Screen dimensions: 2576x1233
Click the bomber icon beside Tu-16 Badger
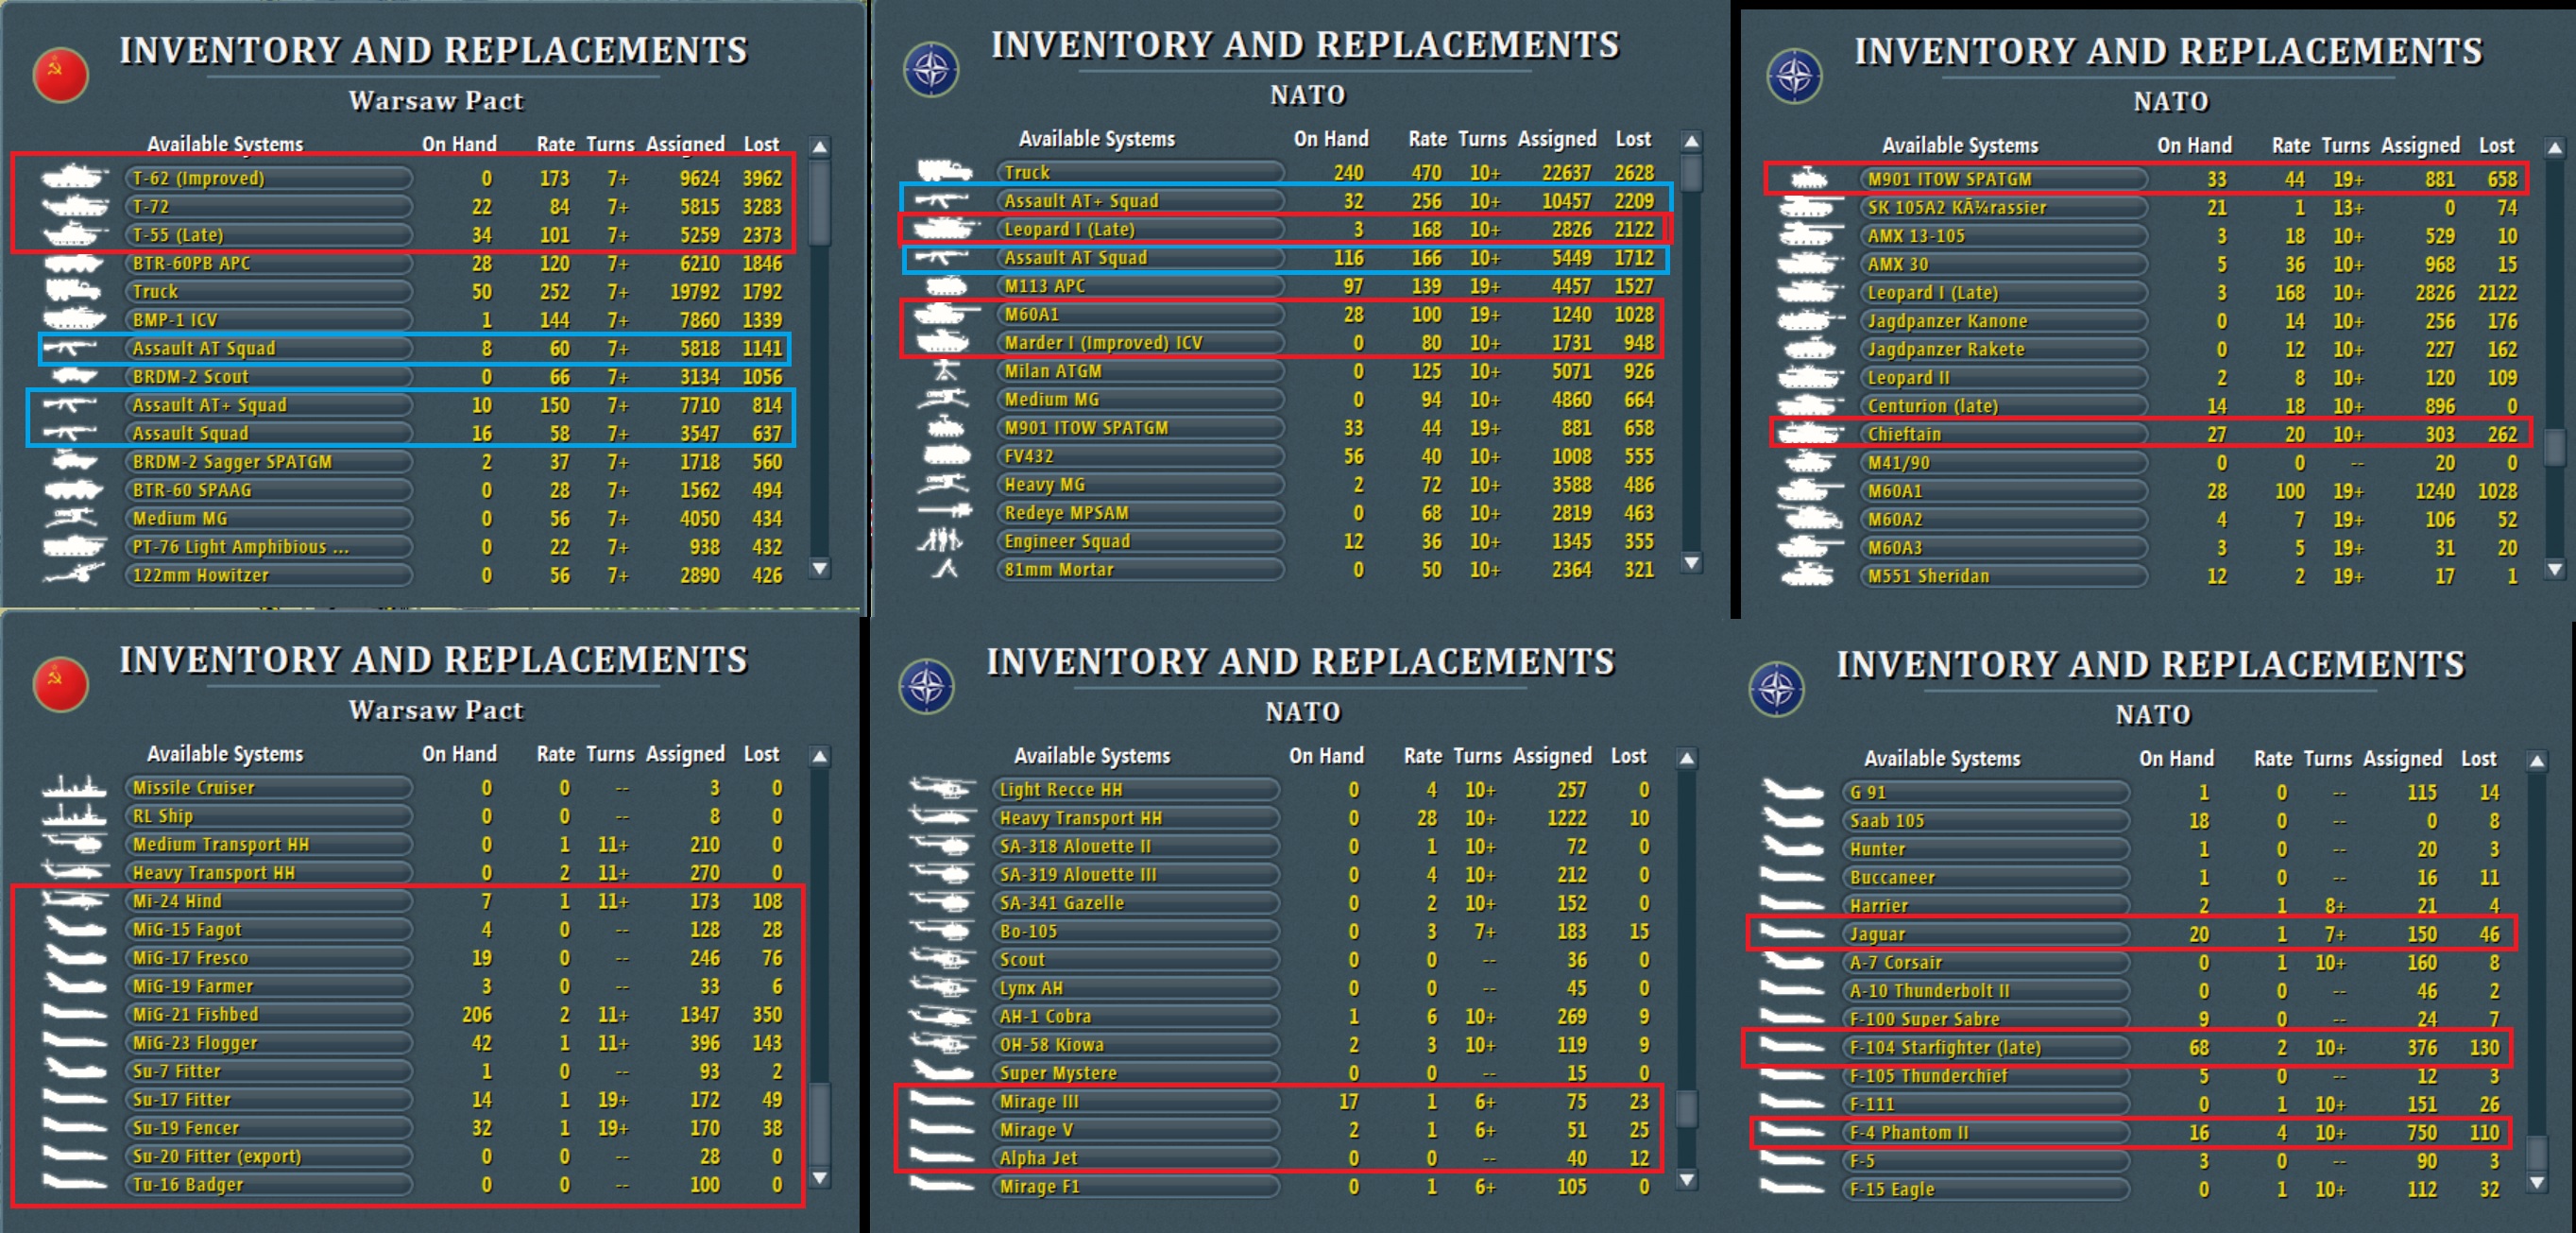pos(74,1183)
